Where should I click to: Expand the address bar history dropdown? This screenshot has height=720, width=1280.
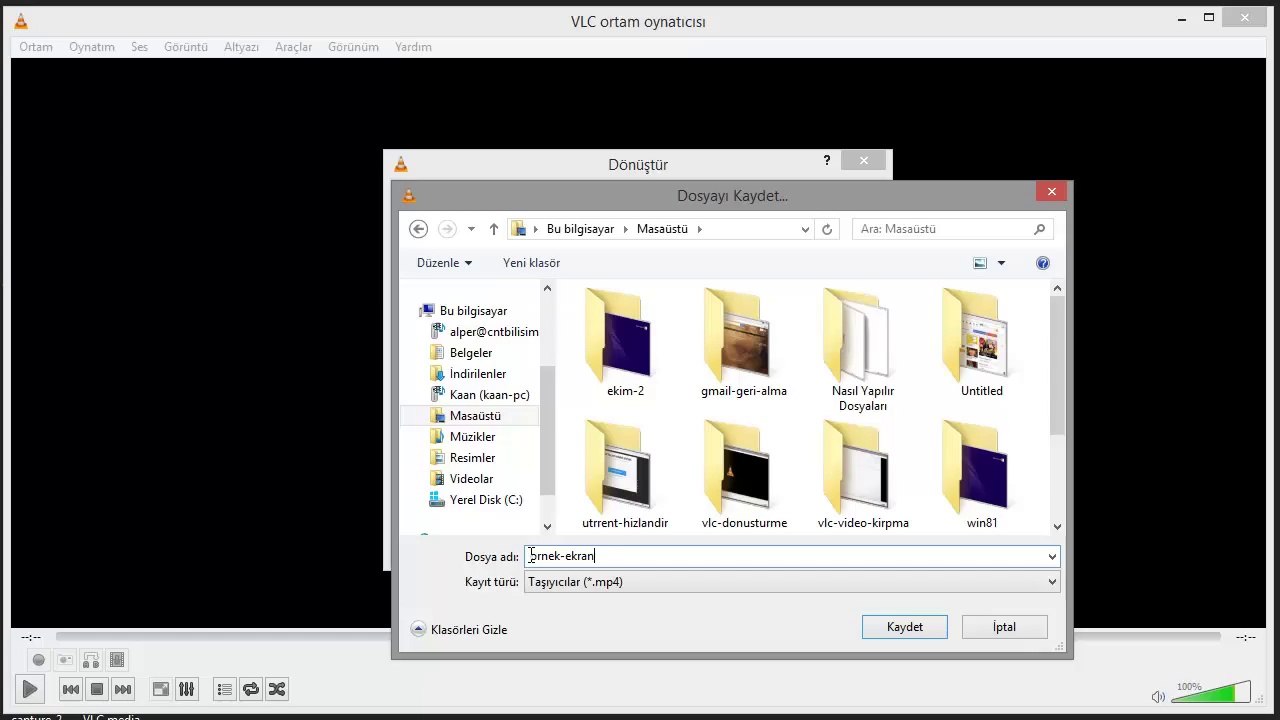[x=805, y=229]
